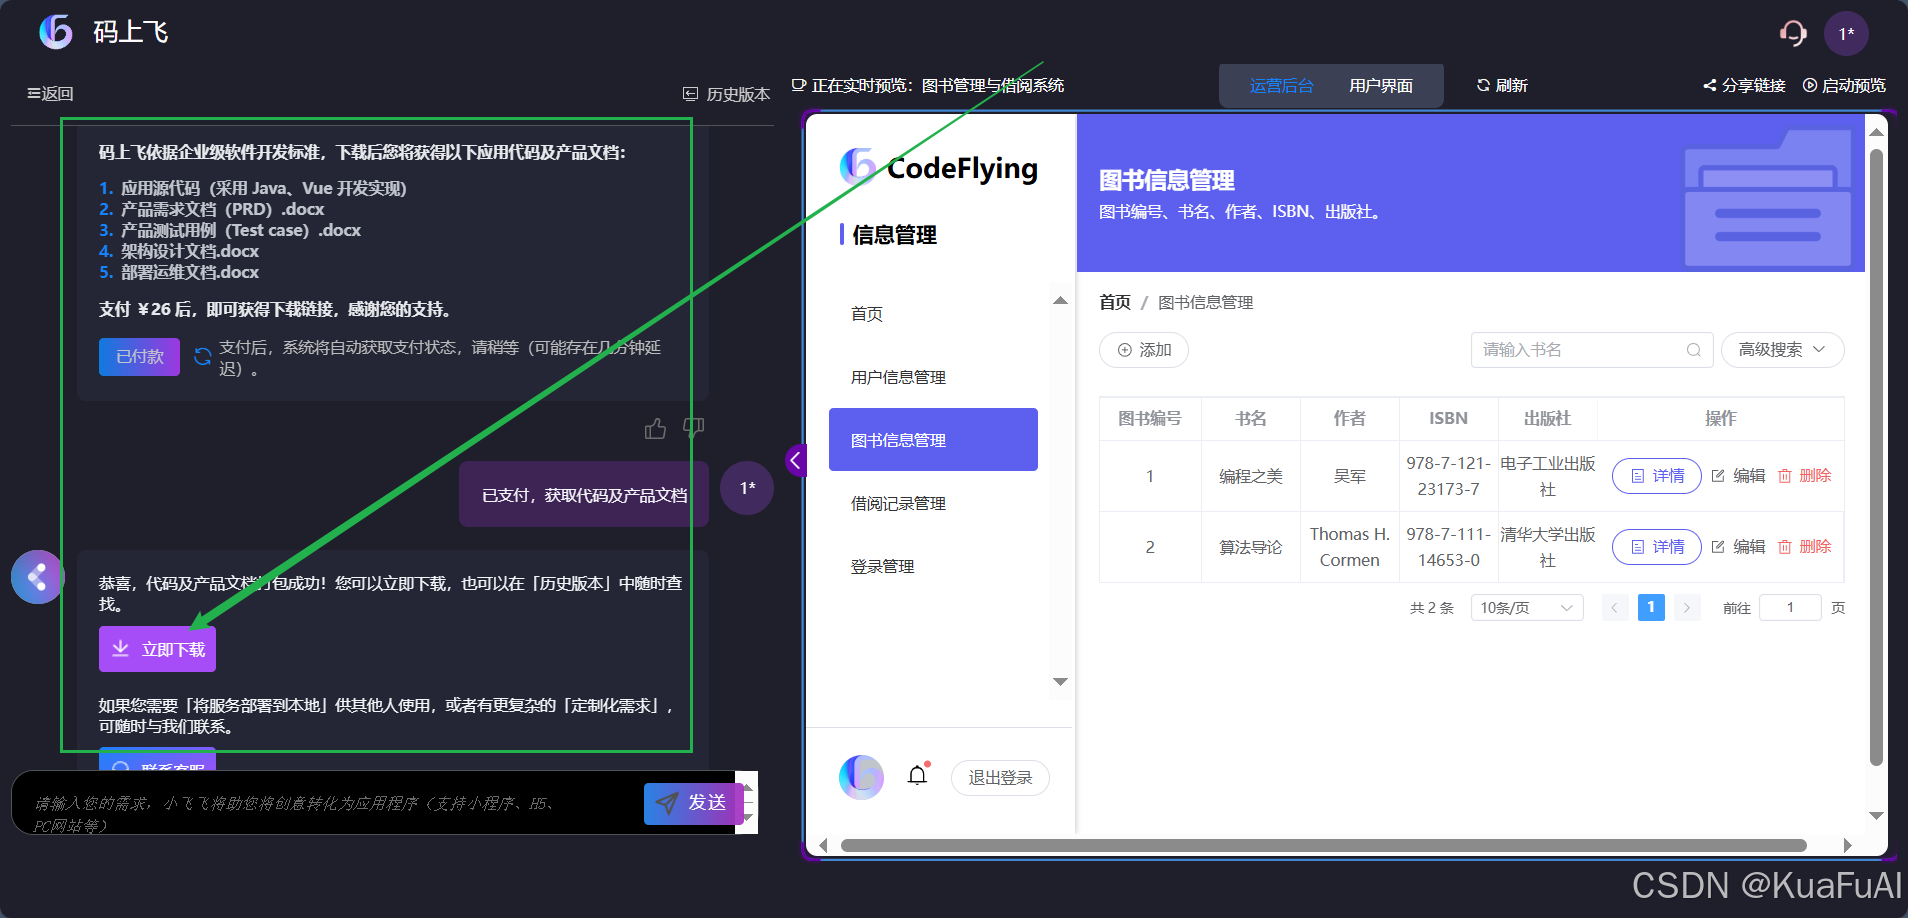
Task: Click preview scroll down arrow
Action: pos(1876,816)
